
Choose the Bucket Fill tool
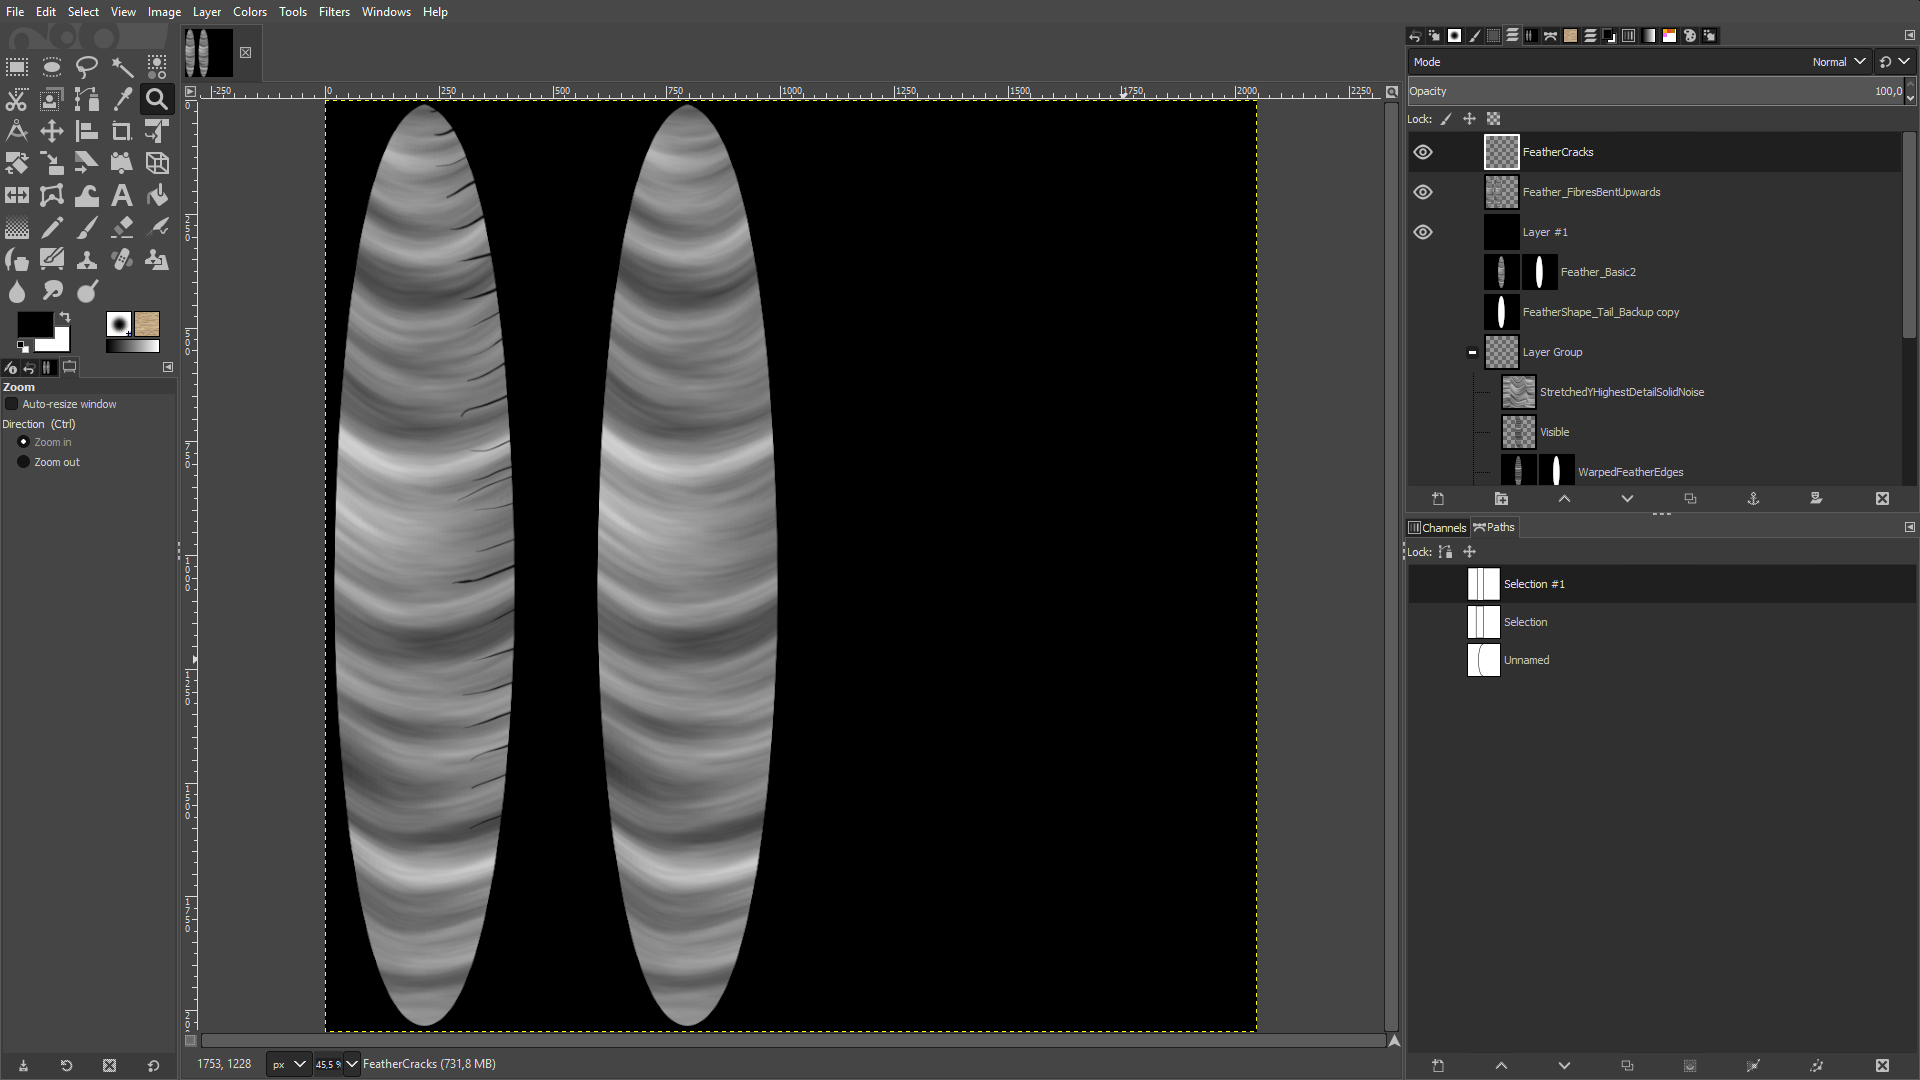[157, 196]
